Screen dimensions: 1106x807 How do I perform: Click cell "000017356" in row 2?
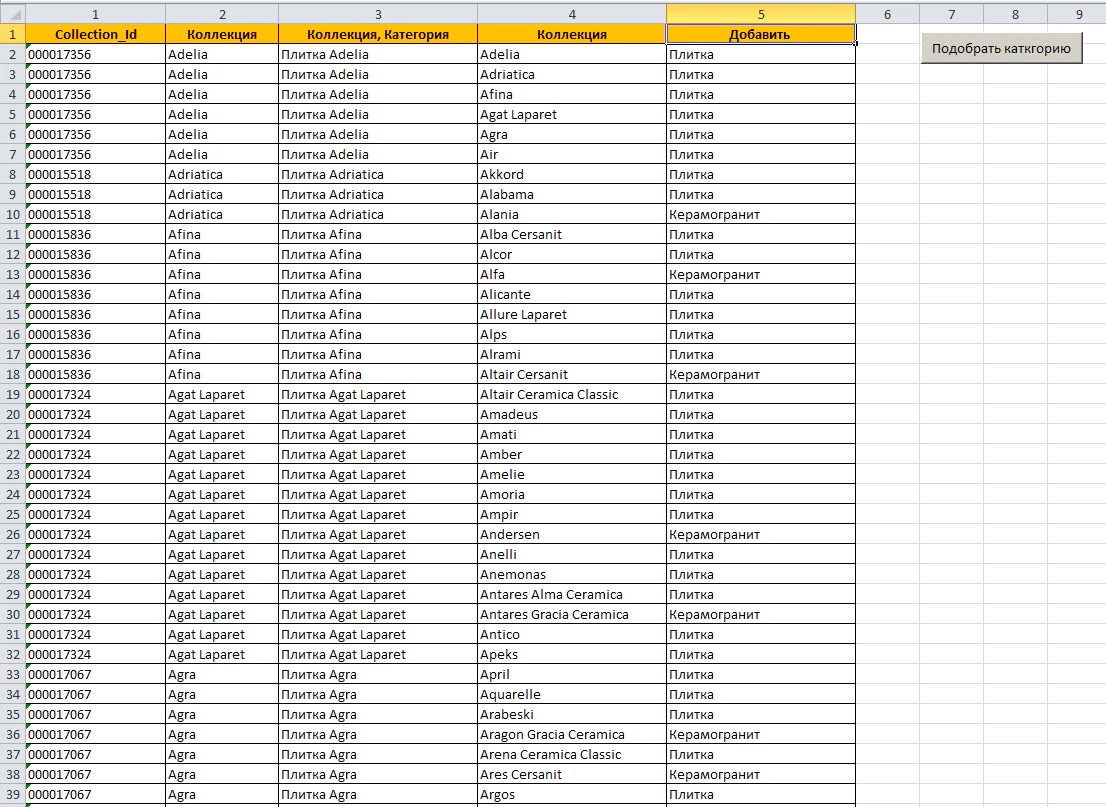point(95,54)
